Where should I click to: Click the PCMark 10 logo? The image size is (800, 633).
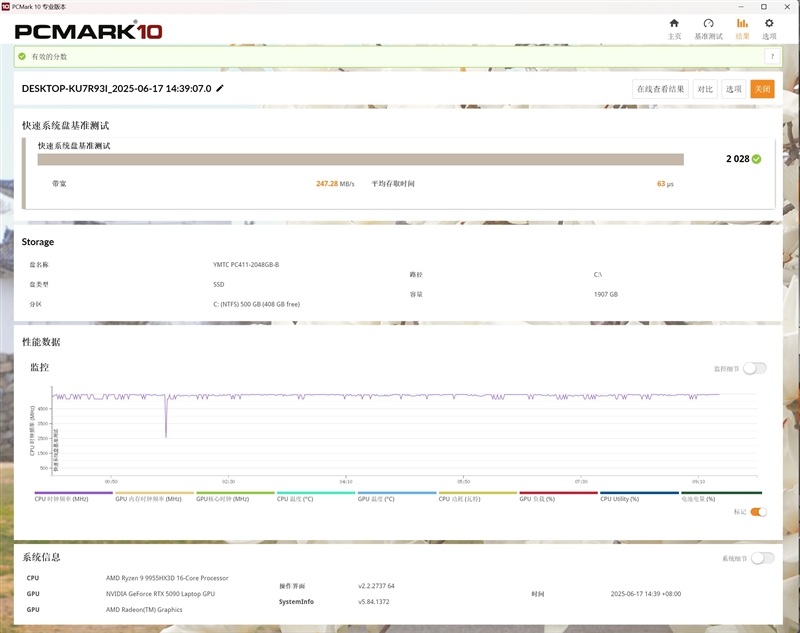[88, 31]
